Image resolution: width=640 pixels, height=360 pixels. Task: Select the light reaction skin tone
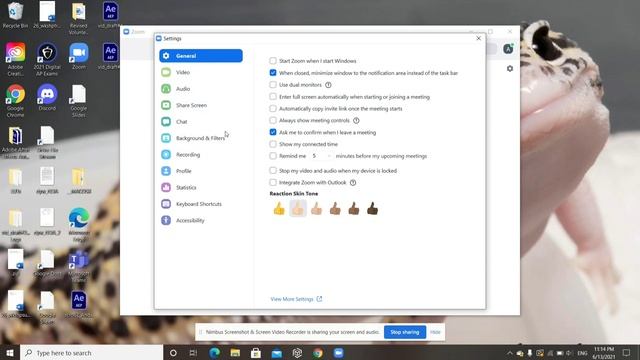298,209
